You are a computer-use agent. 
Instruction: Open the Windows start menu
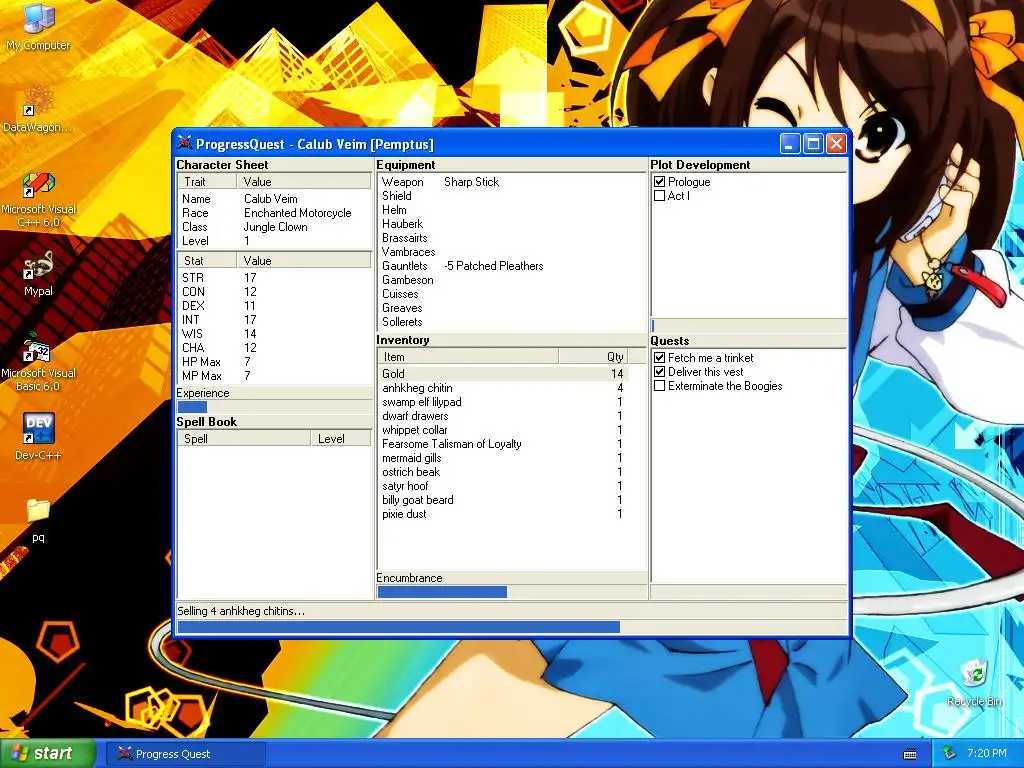coord(47,754)
